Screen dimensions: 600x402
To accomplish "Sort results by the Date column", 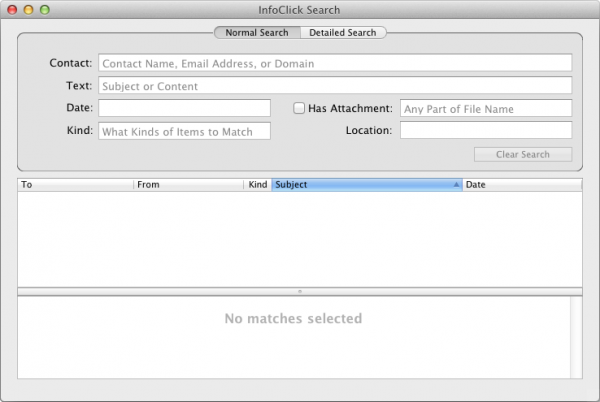I will tap(522, 185).
